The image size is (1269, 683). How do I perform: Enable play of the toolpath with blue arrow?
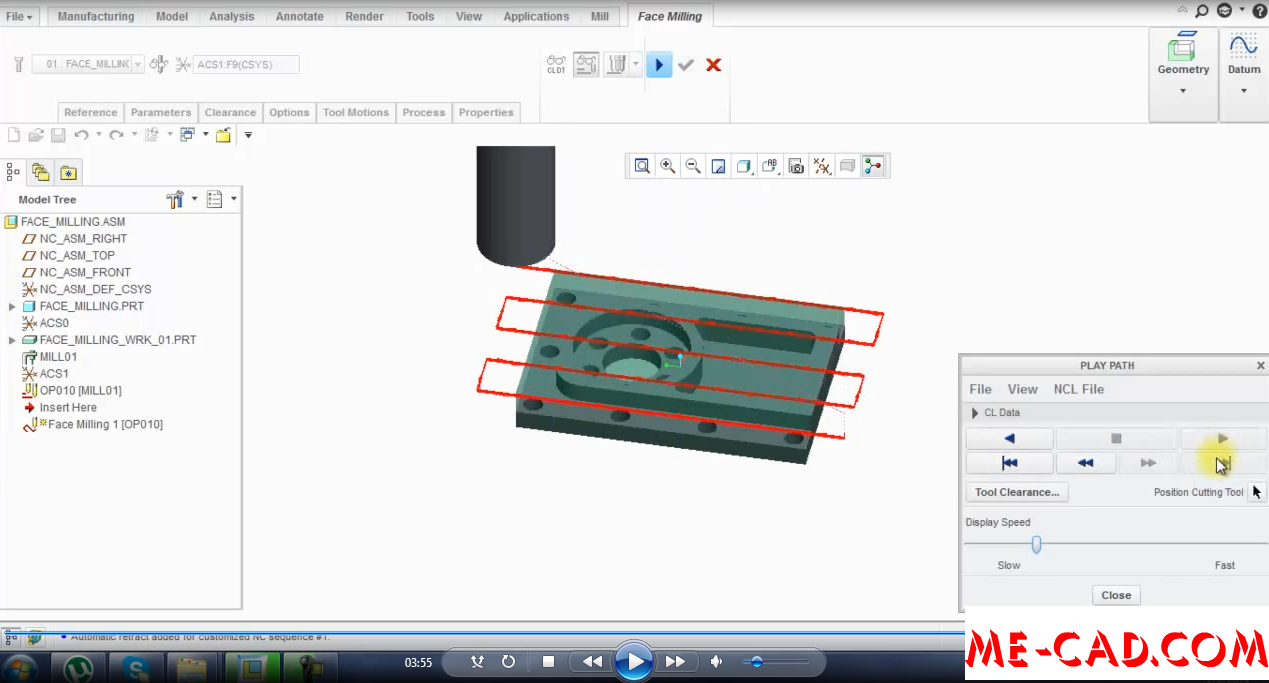[659, 65]
